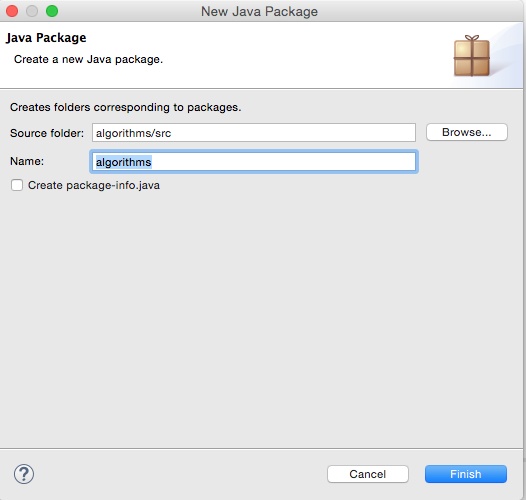Click the Source folder: label
The height and width of the screenshot is (500, 526).
pos(47,133)
